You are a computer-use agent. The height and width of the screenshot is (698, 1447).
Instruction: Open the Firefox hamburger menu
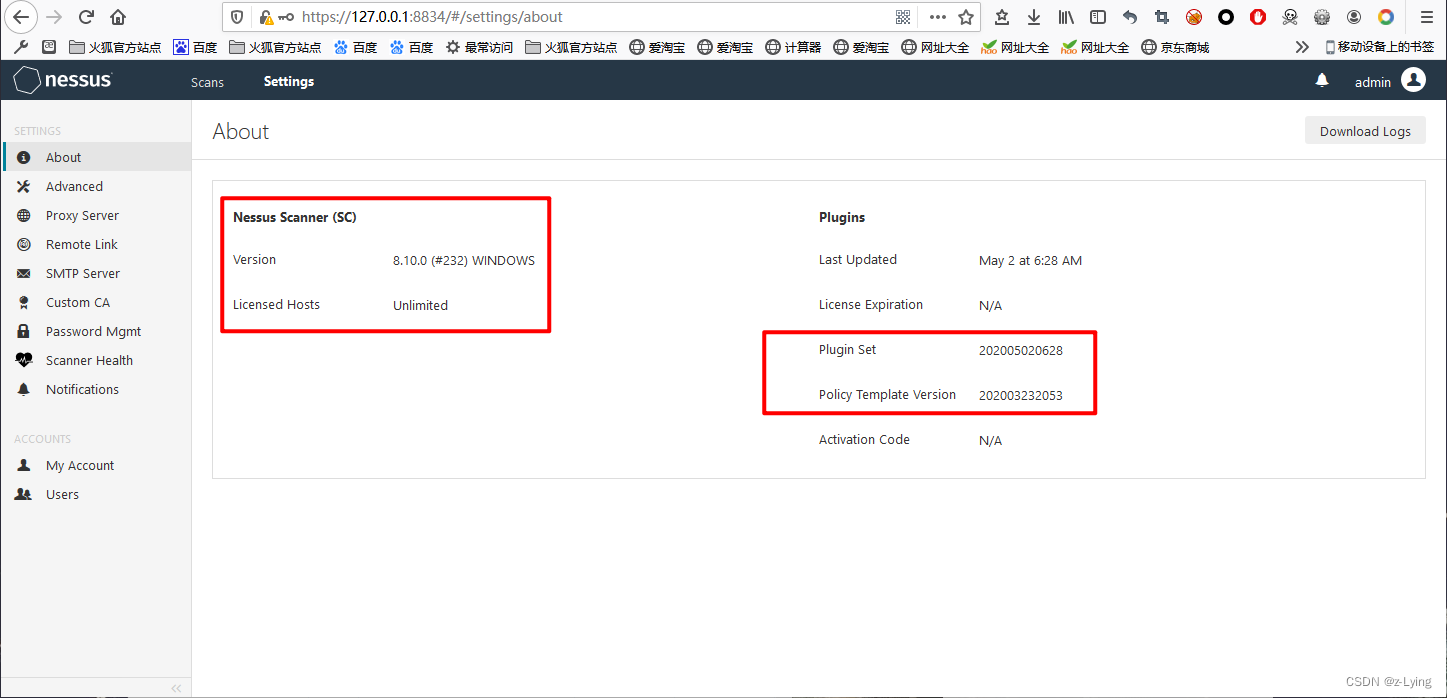pos(1426,17)
